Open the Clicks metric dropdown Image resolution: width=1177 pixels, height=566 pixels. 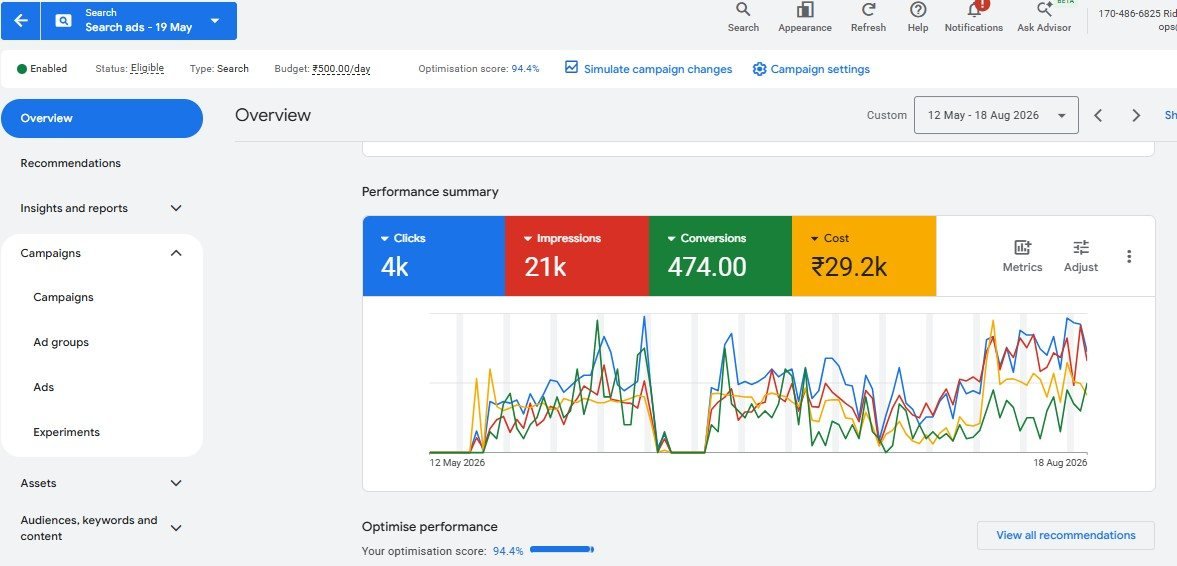coord(403,238)
